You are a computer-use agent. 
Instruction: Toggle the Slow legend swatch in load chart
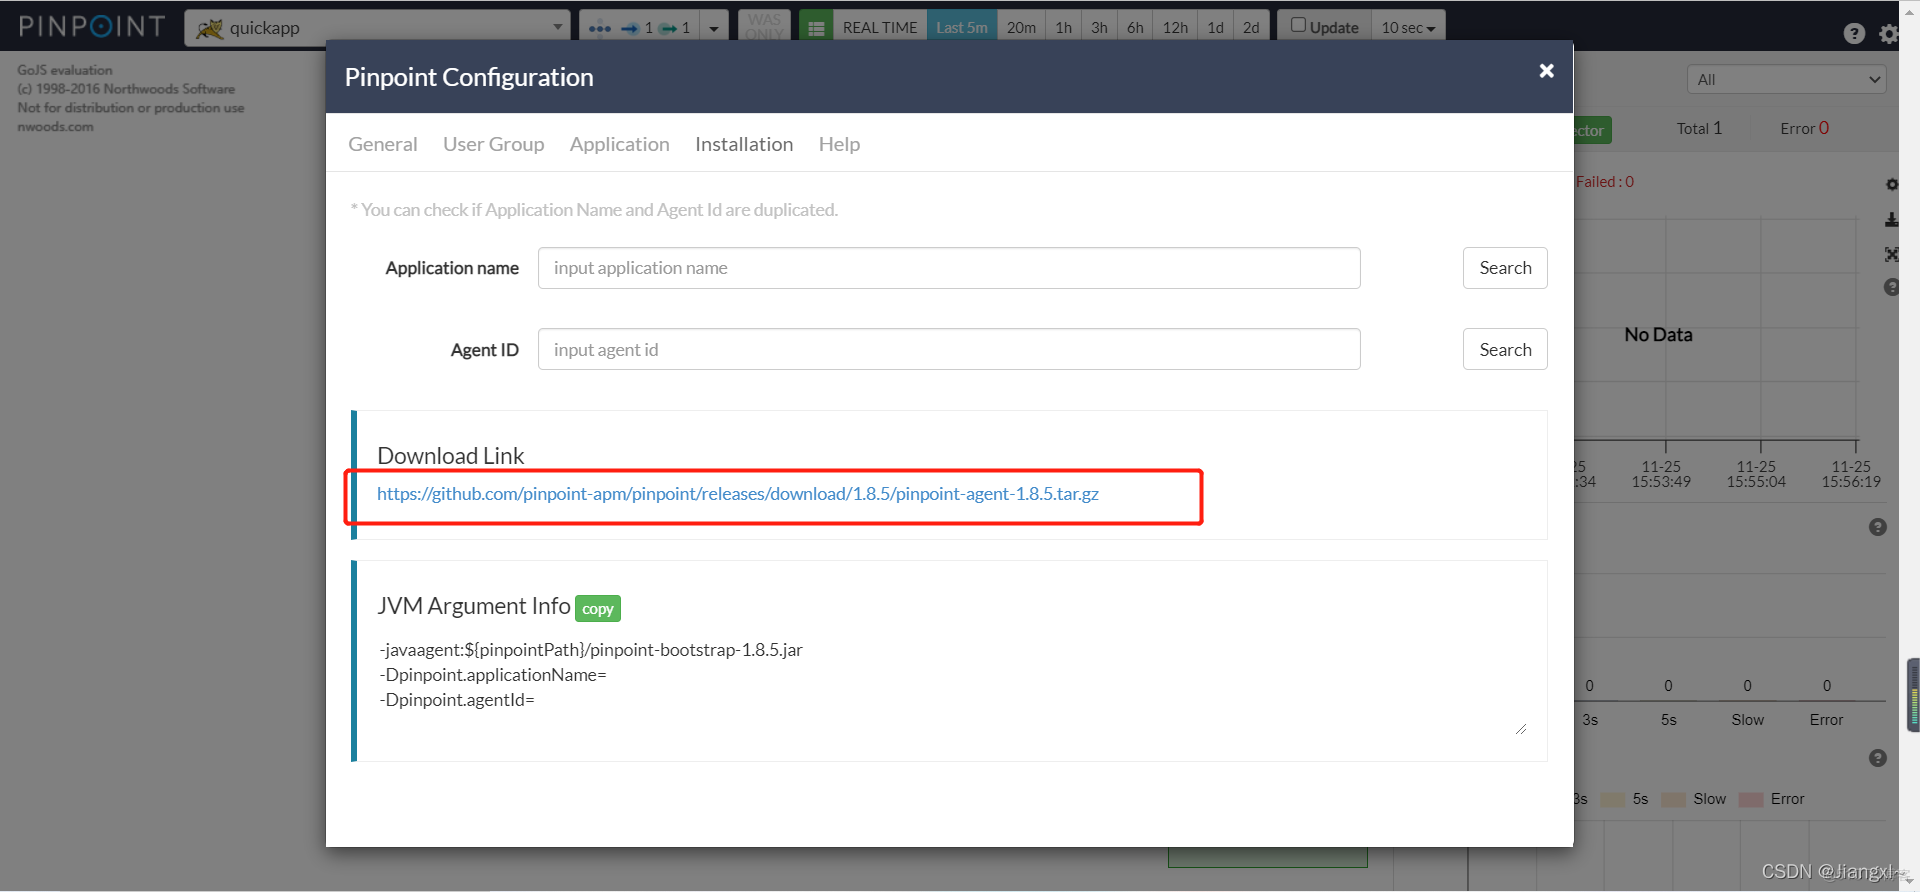(x=1674, y=799)
